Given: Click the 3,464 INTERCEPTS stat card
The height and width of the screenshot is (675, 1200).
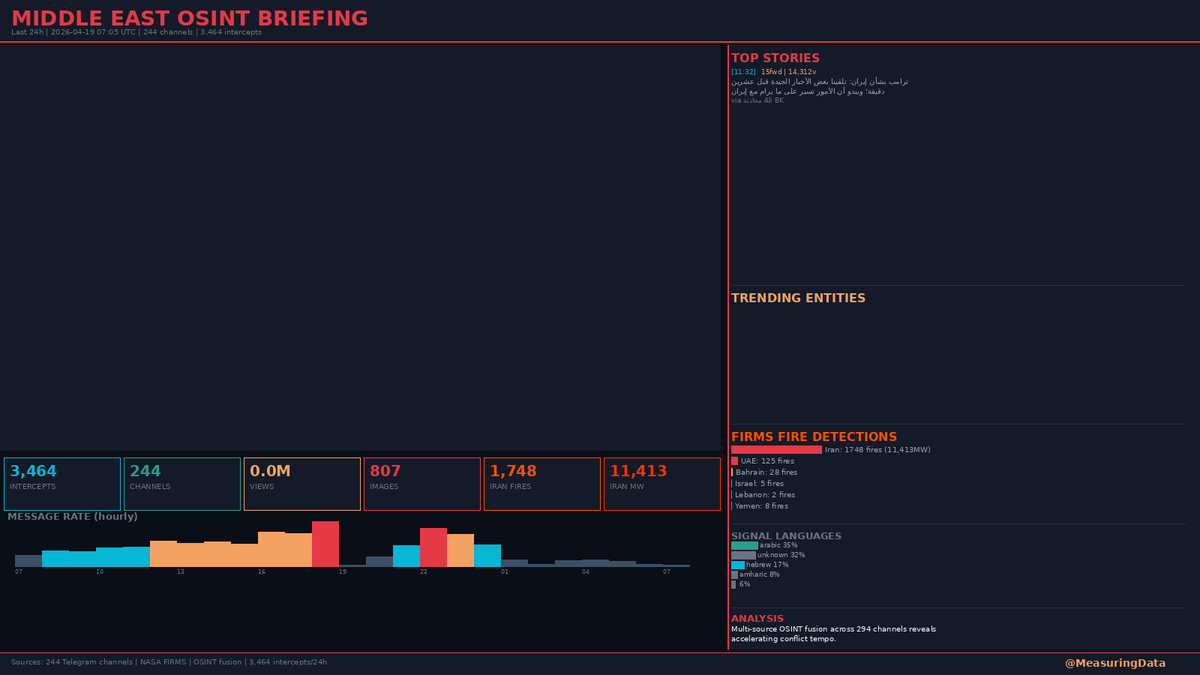Looking at the screenshot, I should (62, 484).
